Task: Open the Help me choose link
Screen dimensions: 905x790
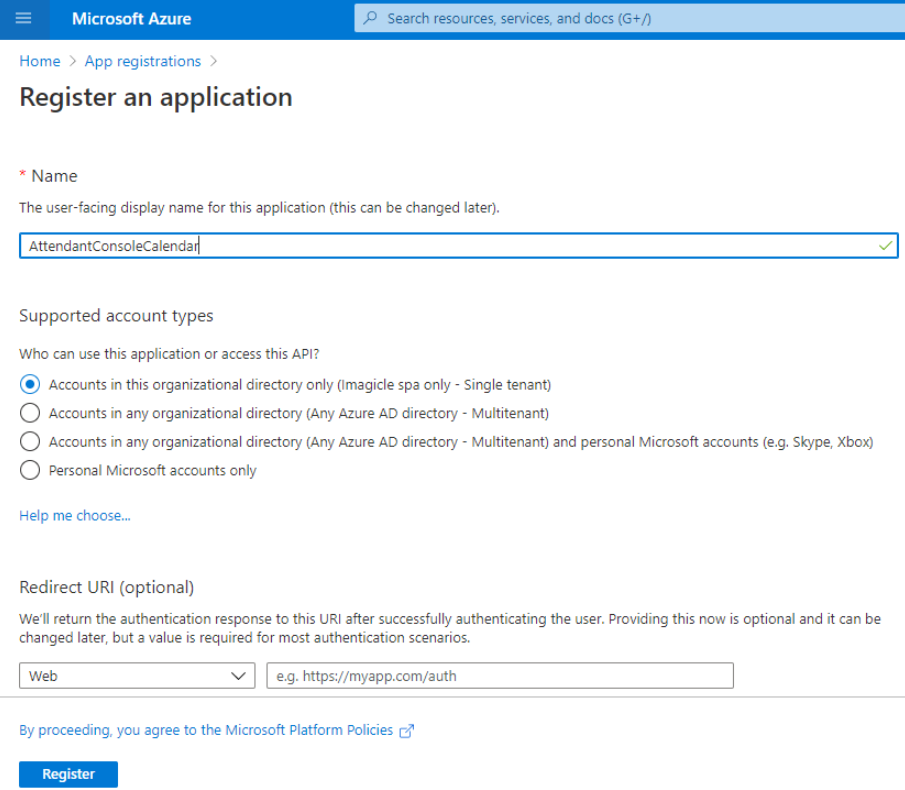Action: click(x=75, y=516)
